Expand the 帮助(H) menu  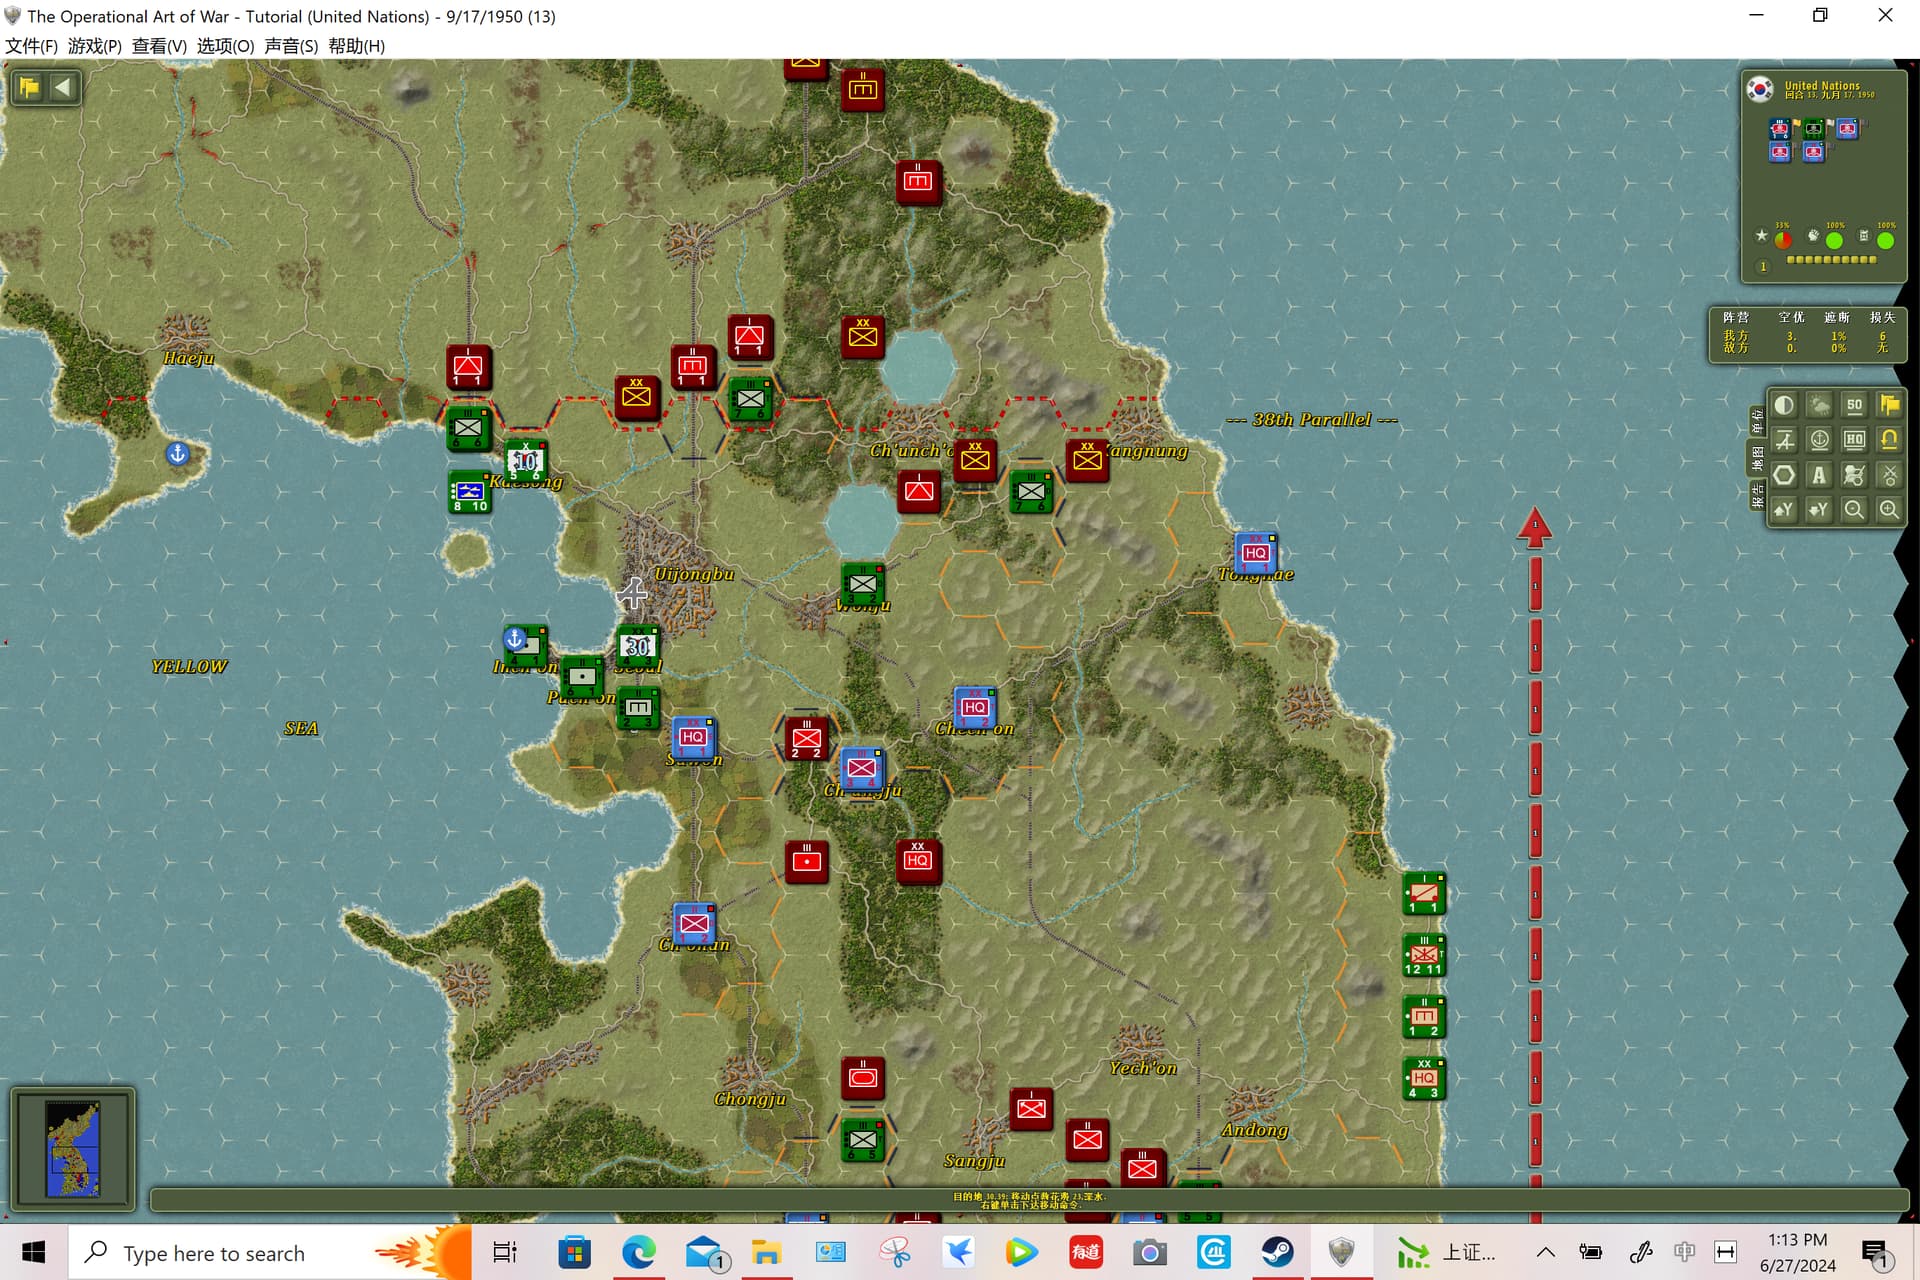tap(356, 46)
